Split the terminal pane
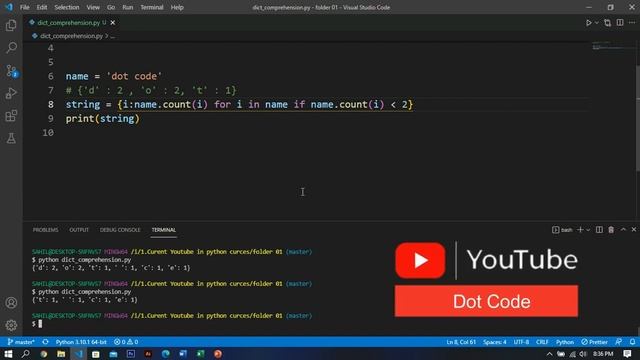The width and height of the screenshot is (640, 360). tap(599, 230)
